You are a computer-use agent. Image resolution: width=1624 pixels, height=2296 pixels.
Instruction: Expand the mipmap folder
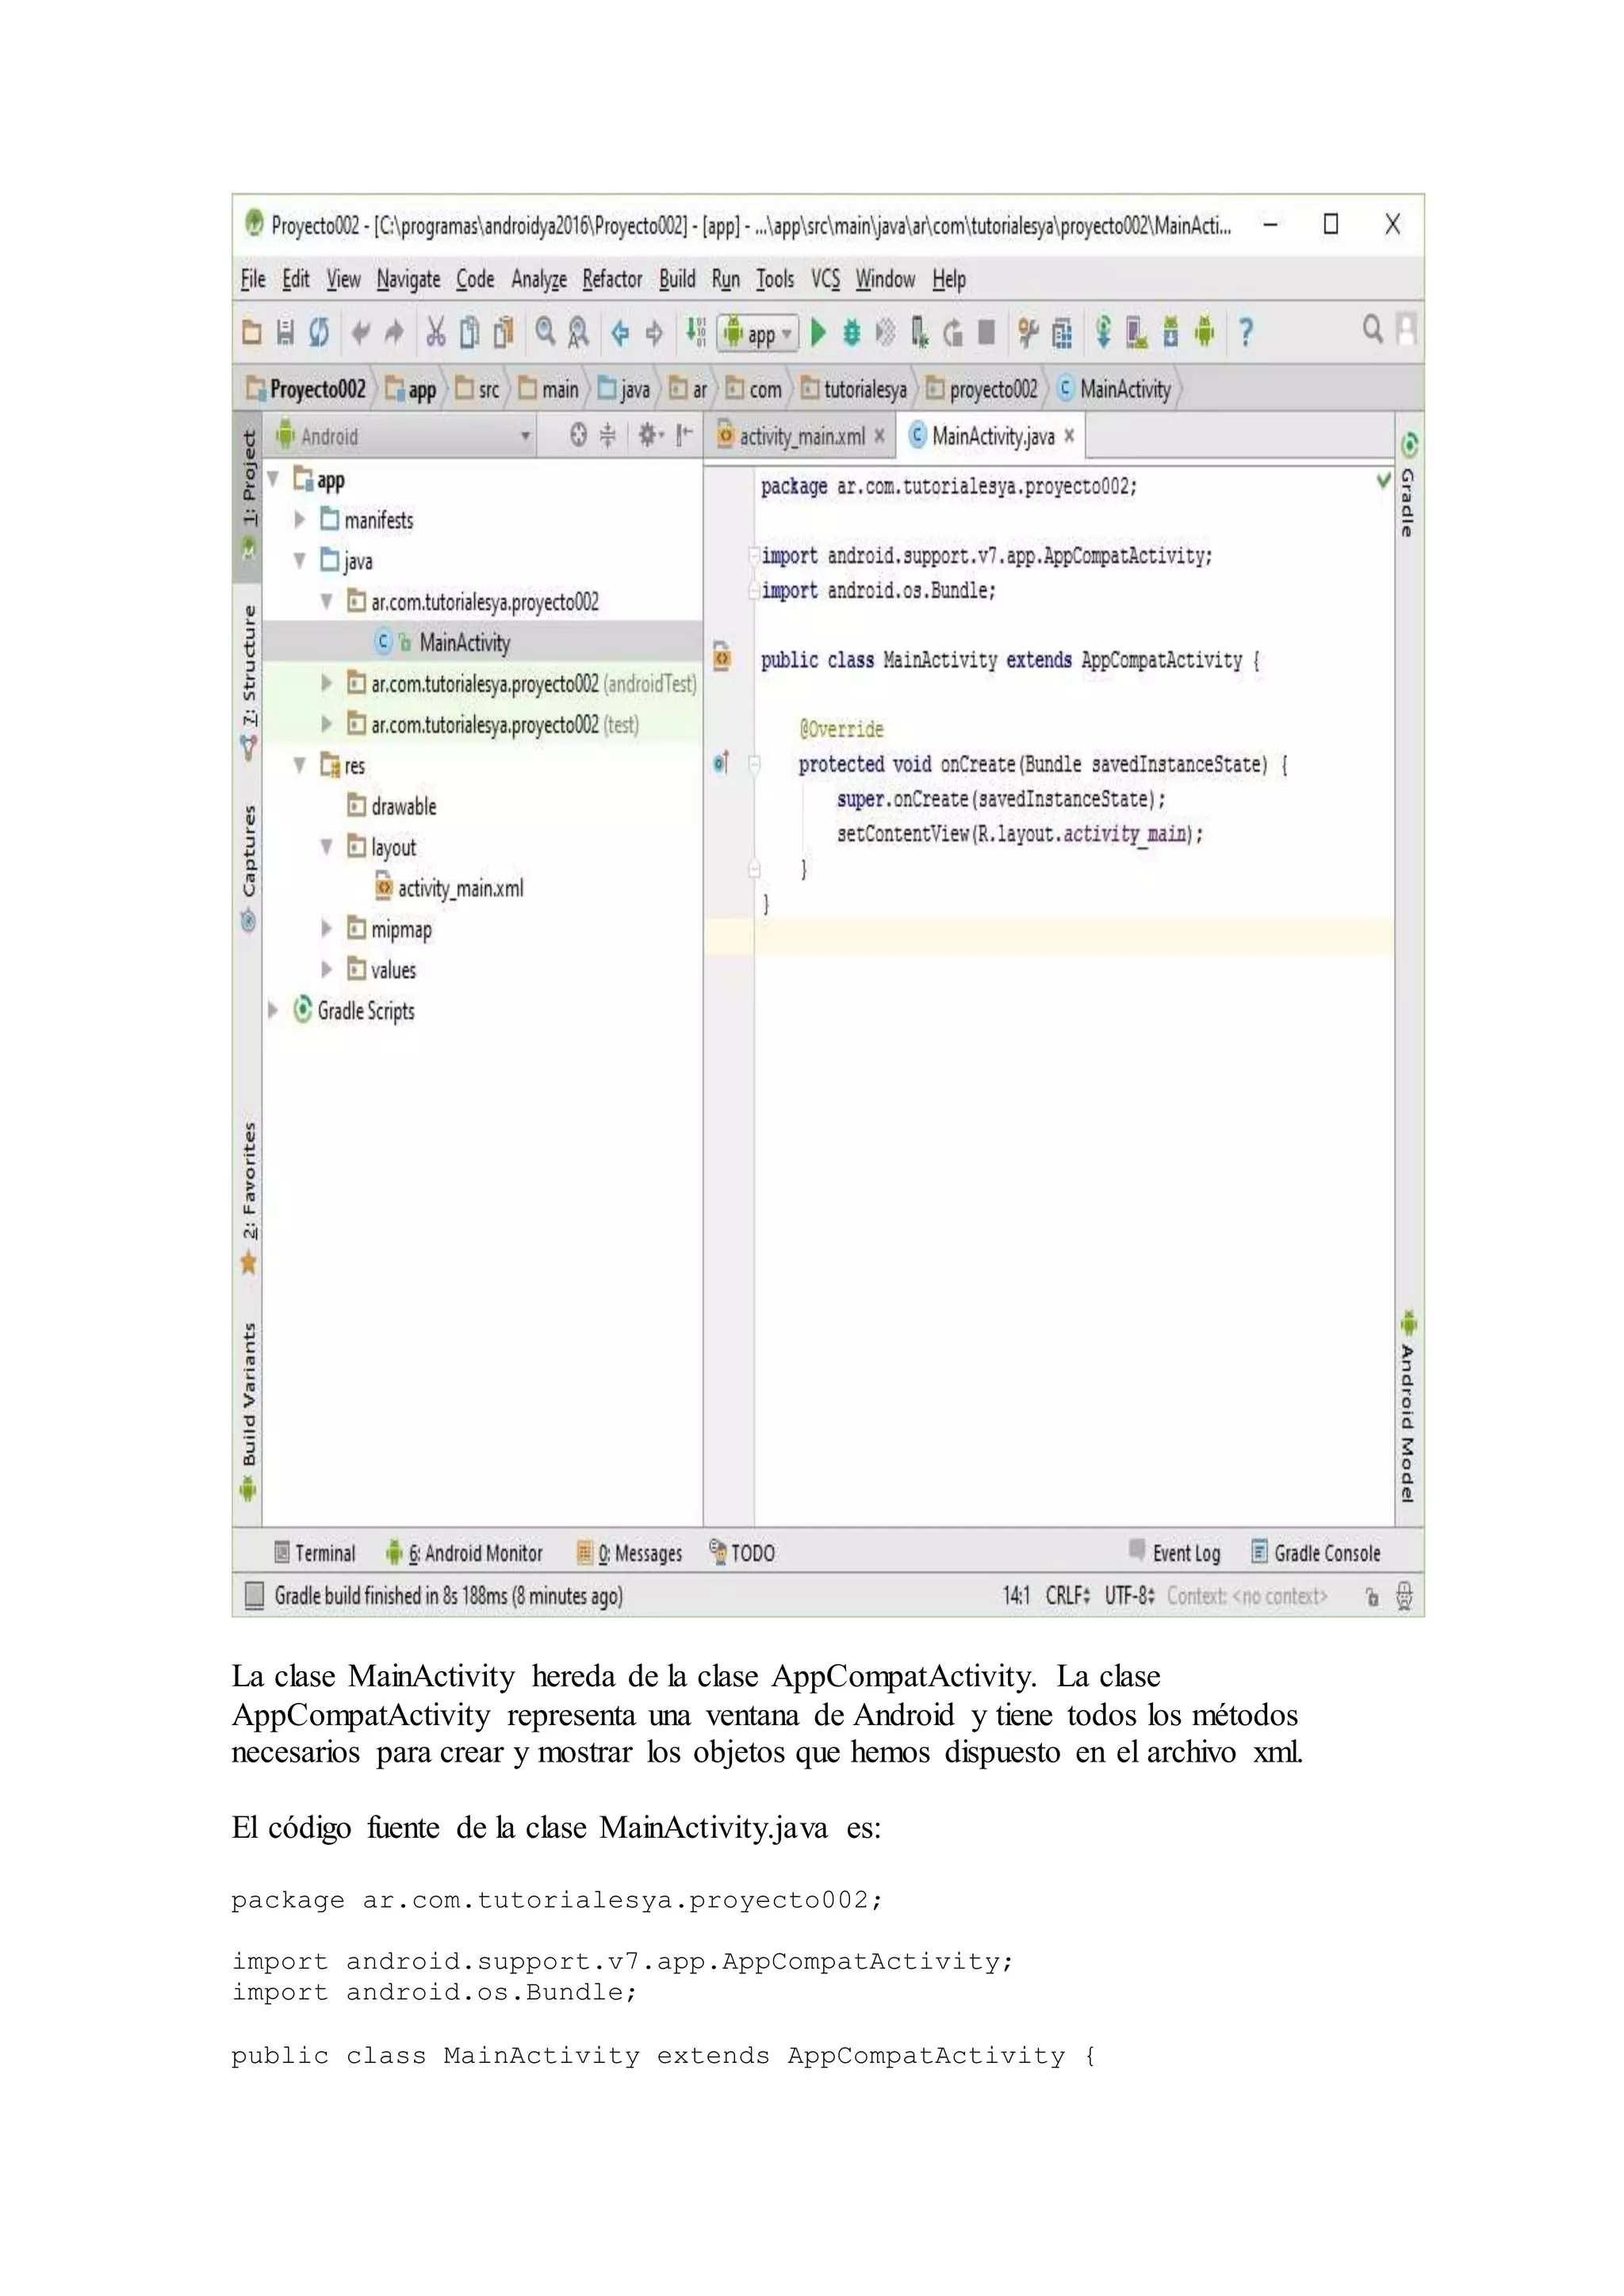(326, 929)
